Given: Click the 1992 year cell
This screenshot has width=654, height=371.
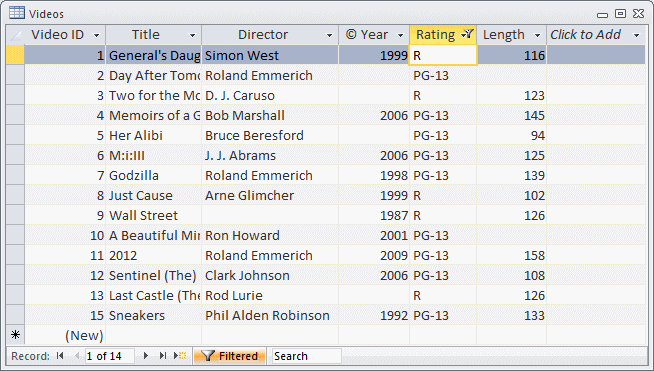Looking at the screenshot, I should pos(374,316).
